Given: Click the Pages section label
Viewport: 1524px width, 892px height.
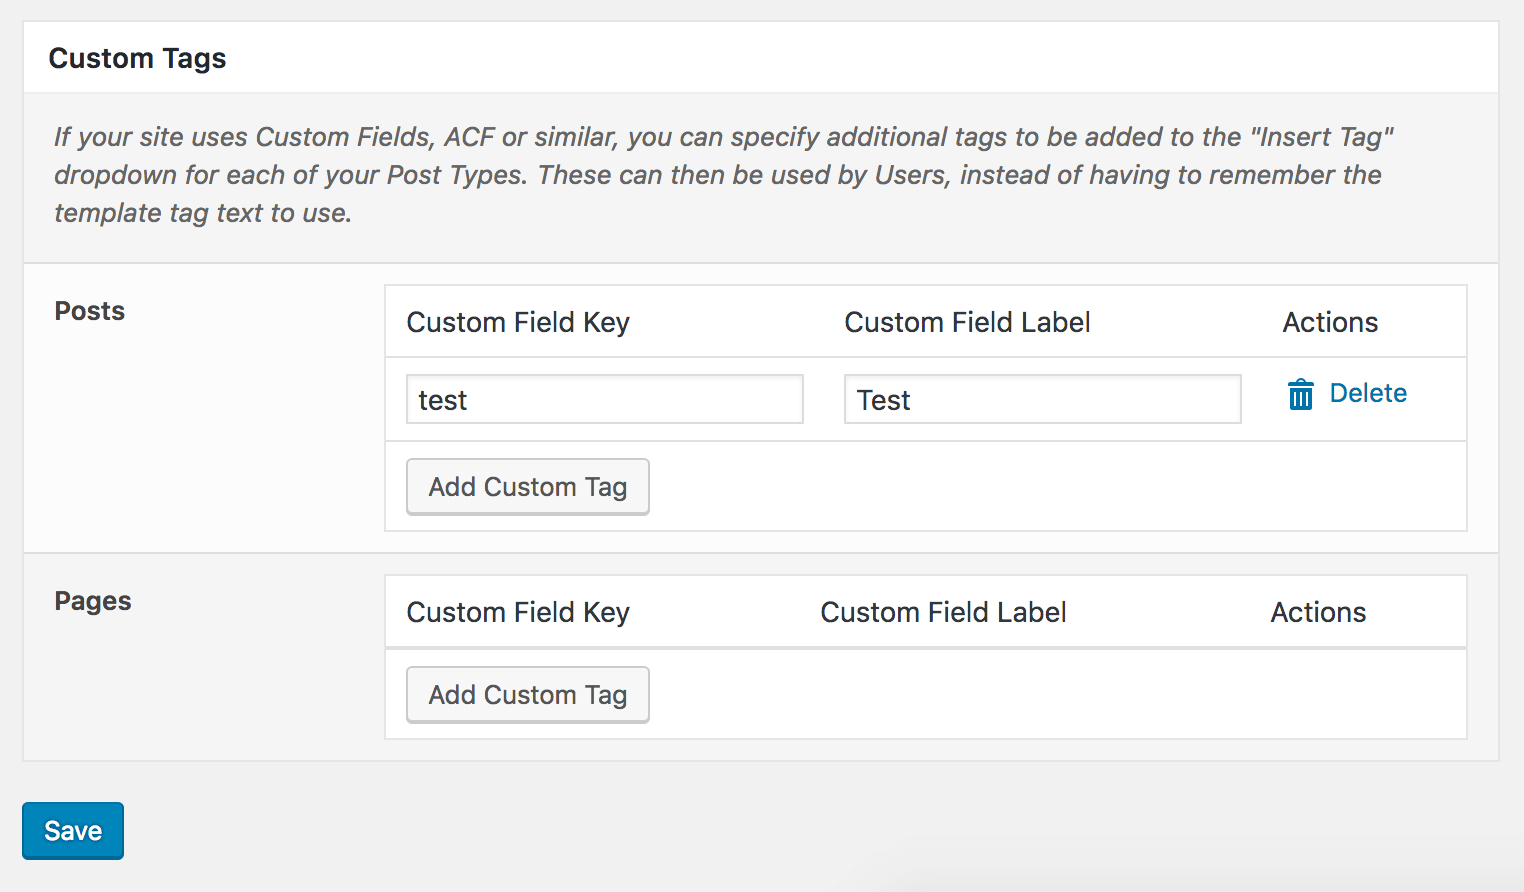Looking at the screenshot, I should 92,601.
